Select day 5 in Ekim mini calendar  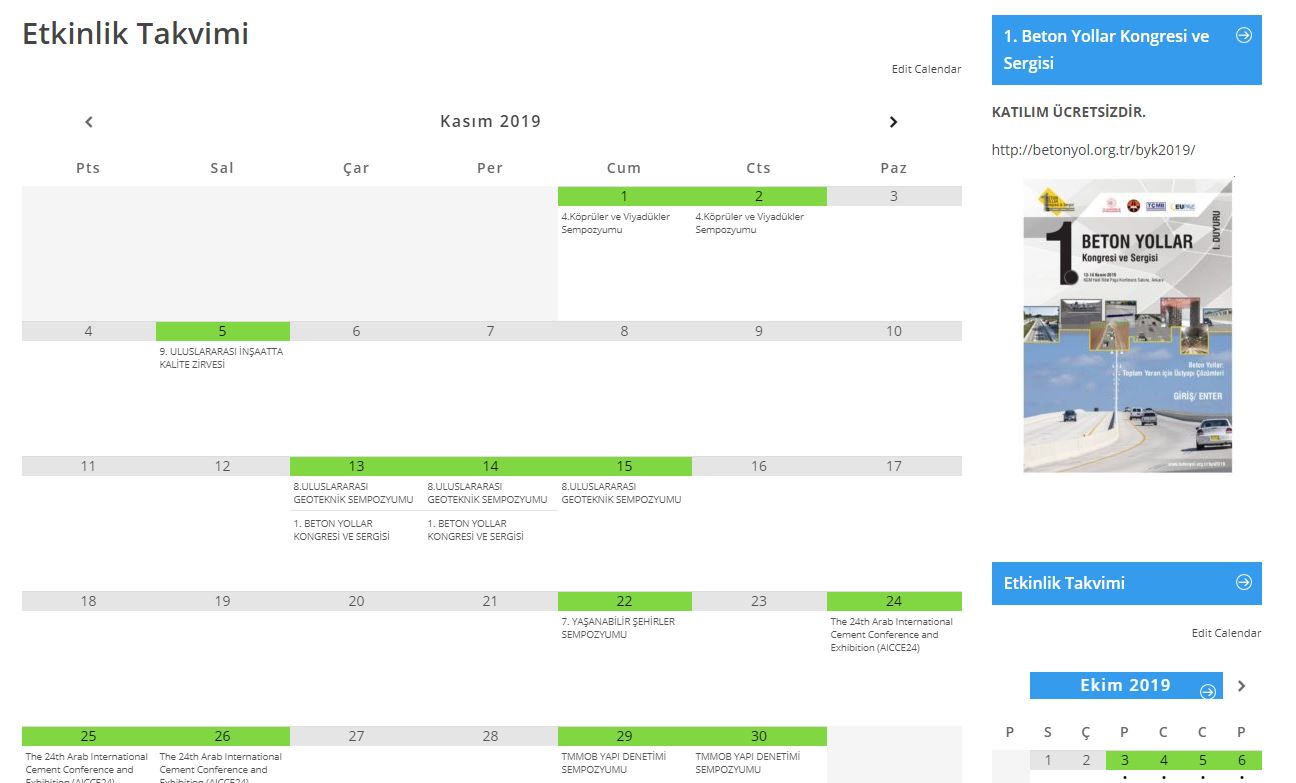coord(1203,760)
